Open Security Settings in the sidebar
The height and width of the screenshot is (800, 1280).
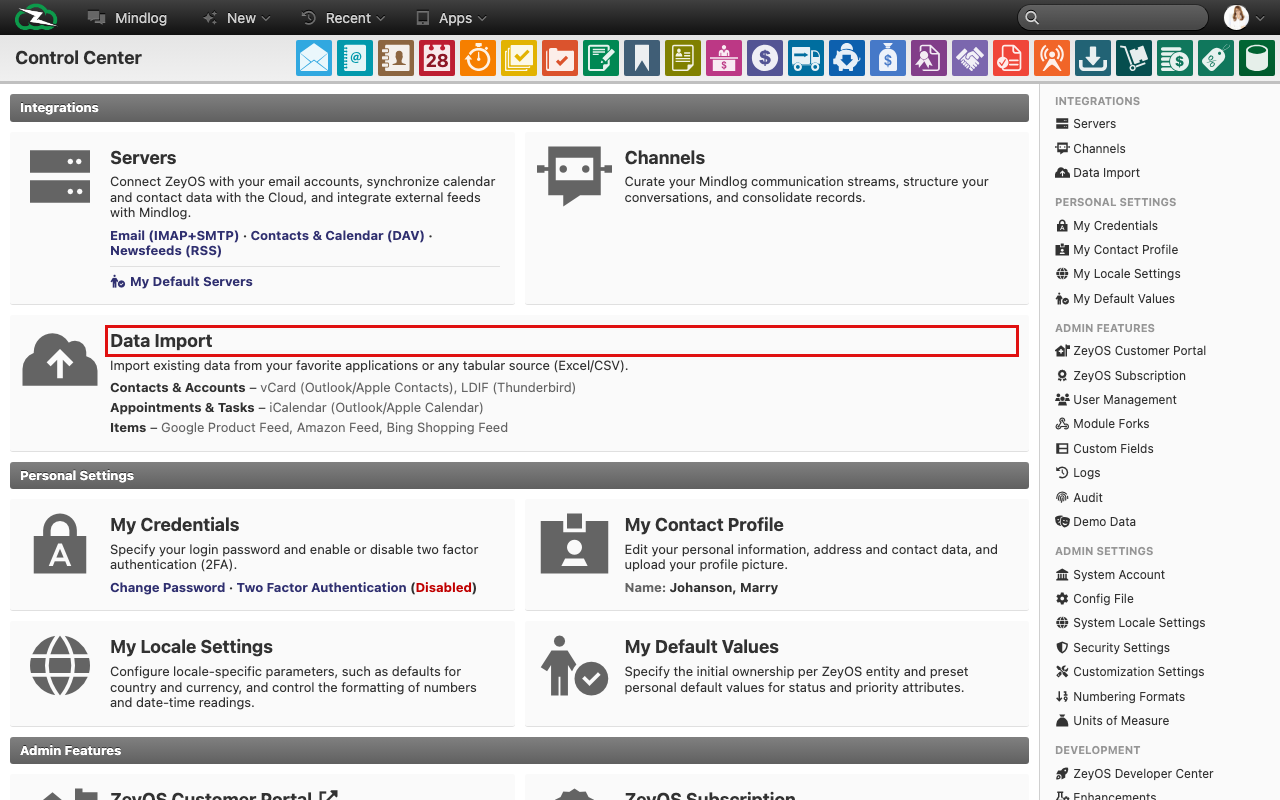1112,648
